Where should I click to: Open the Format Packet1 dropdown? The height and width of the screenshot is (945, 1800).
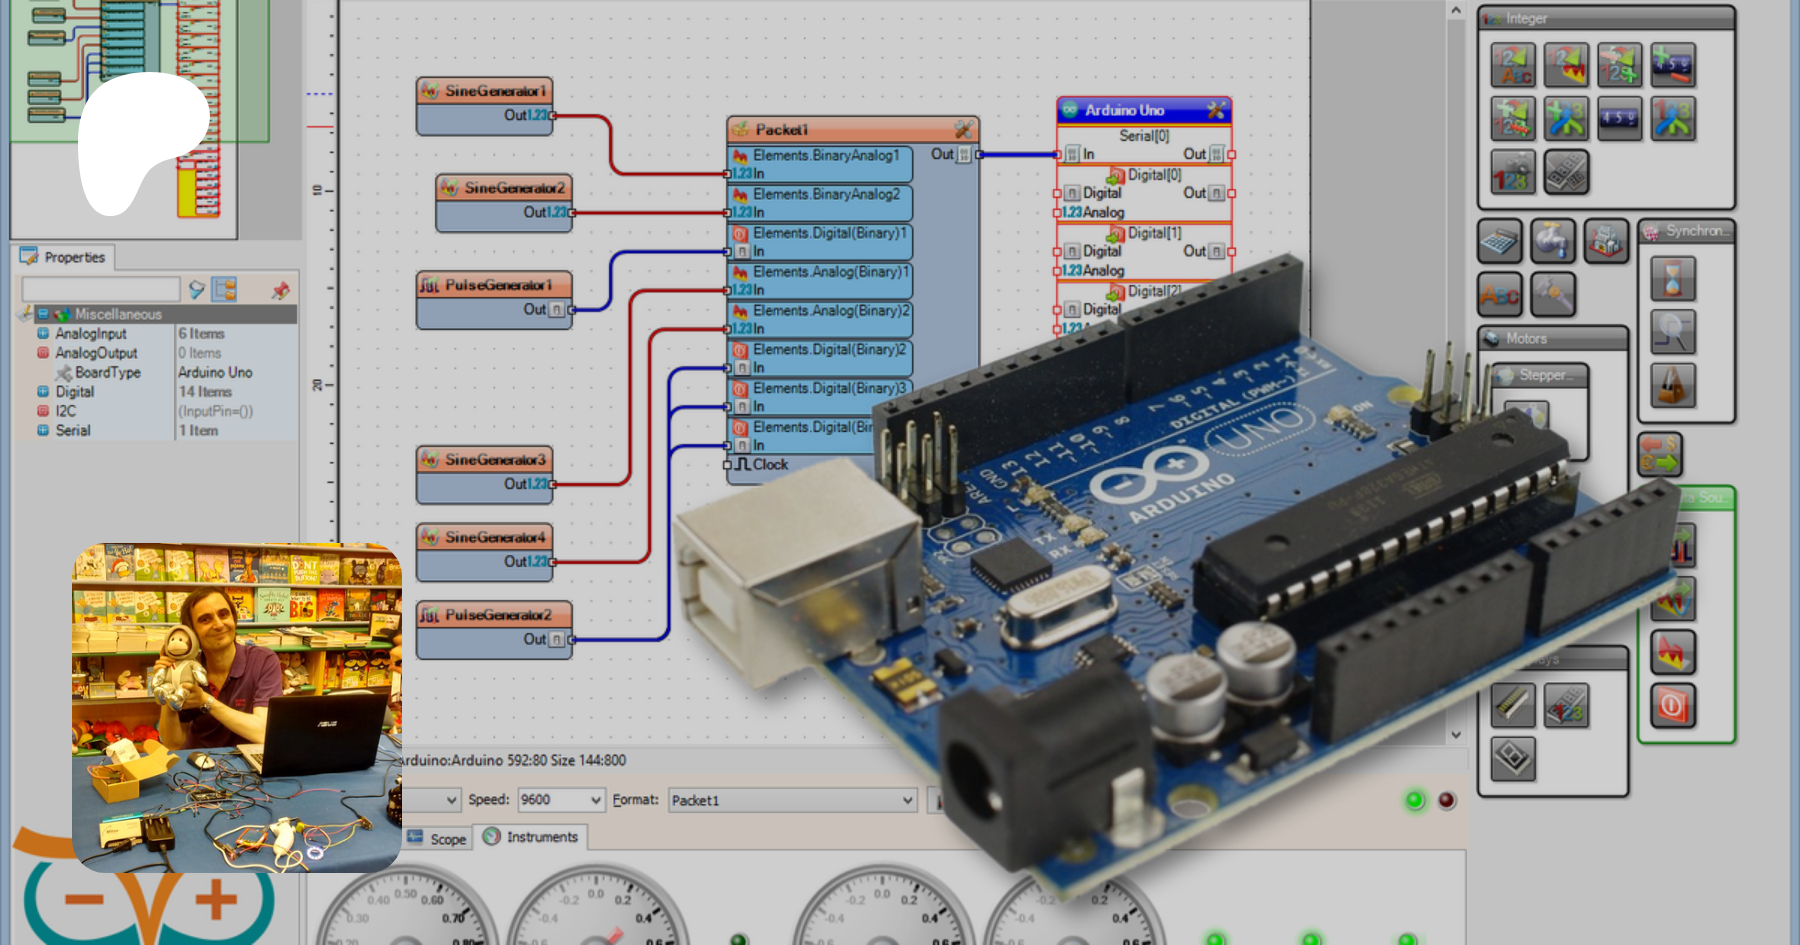907,800
